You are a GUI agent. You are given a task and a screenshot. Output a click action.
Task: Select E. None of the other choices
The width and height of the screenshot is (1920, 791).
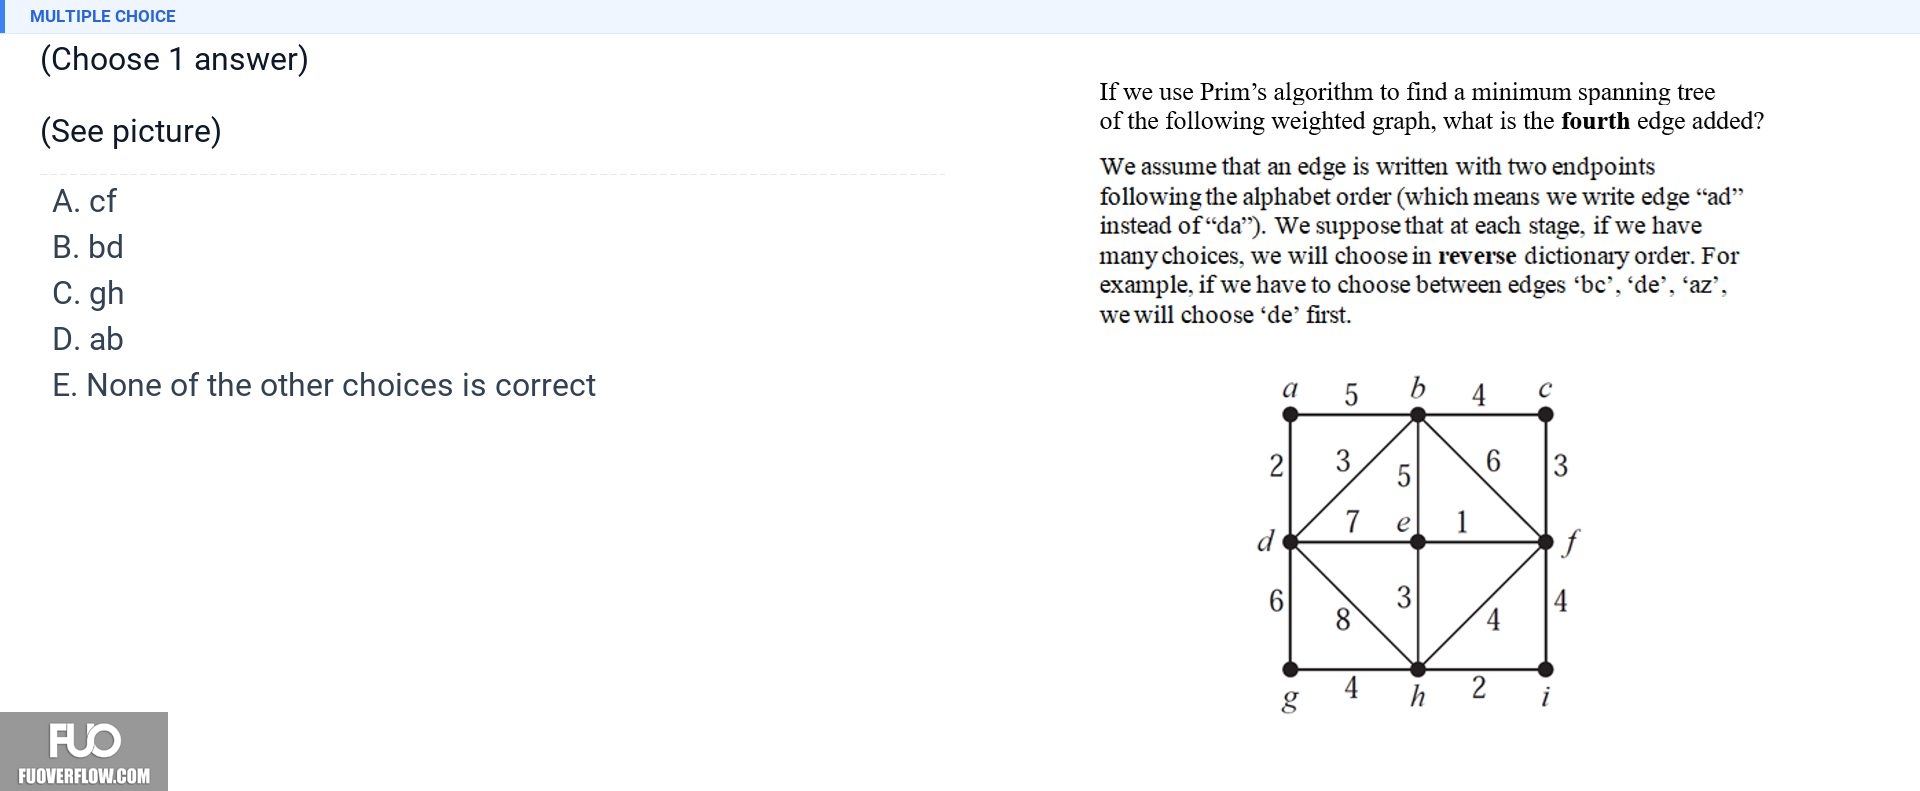324,385
